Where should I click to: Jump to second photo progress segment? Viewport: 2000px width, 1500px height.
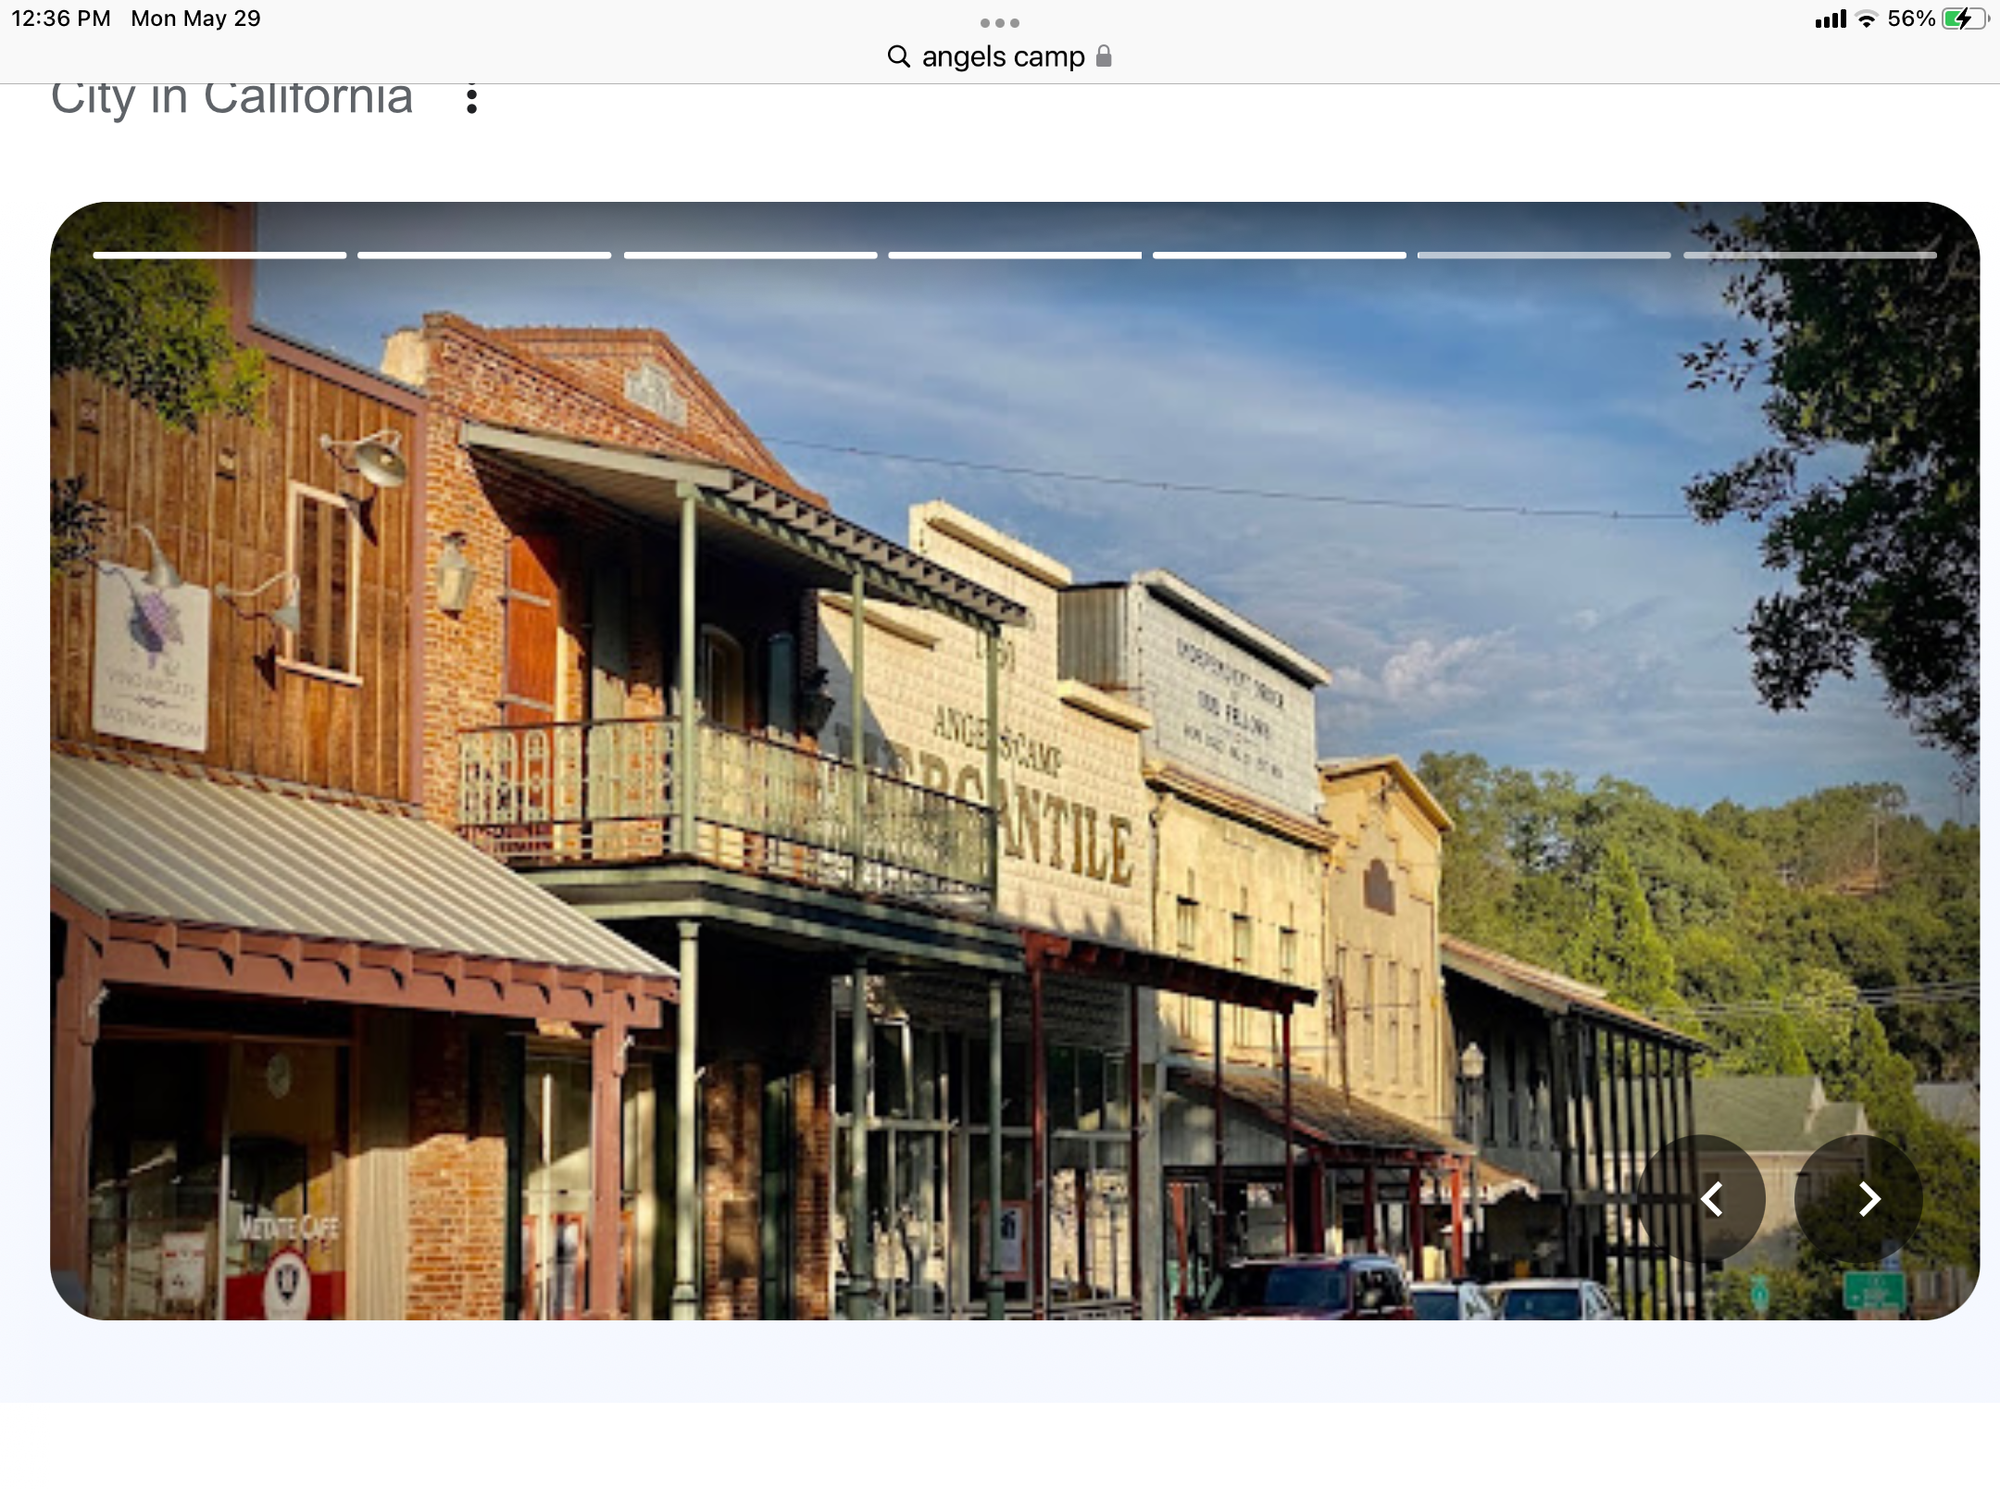[484, 256]
